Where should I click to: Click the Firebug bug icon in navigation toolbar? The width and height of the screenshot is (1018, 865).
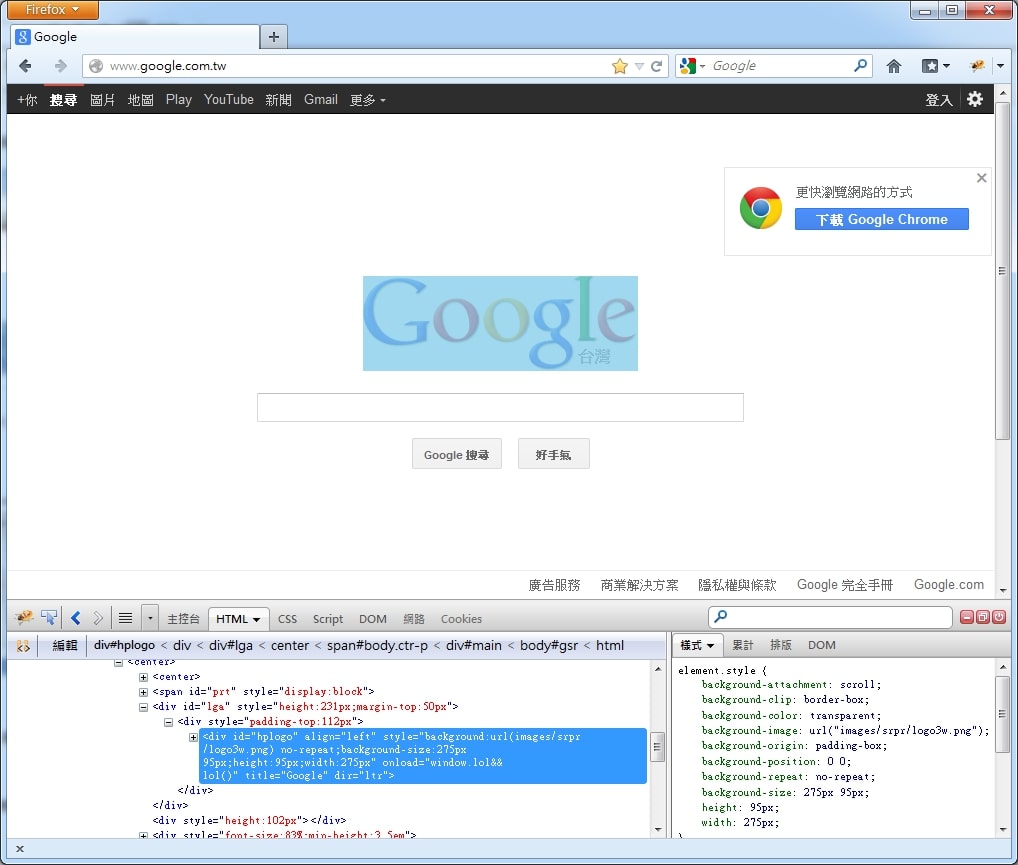(977, 66)
